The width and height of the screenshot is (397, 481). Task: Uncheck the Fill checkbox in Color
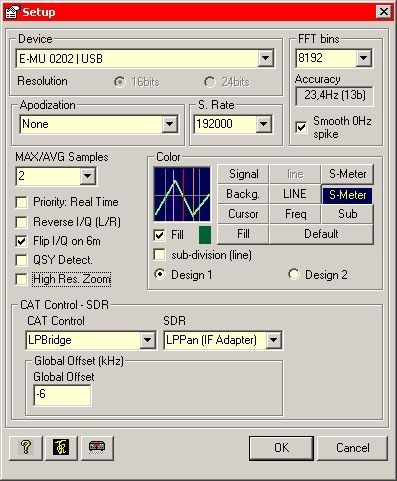[159, 235]
